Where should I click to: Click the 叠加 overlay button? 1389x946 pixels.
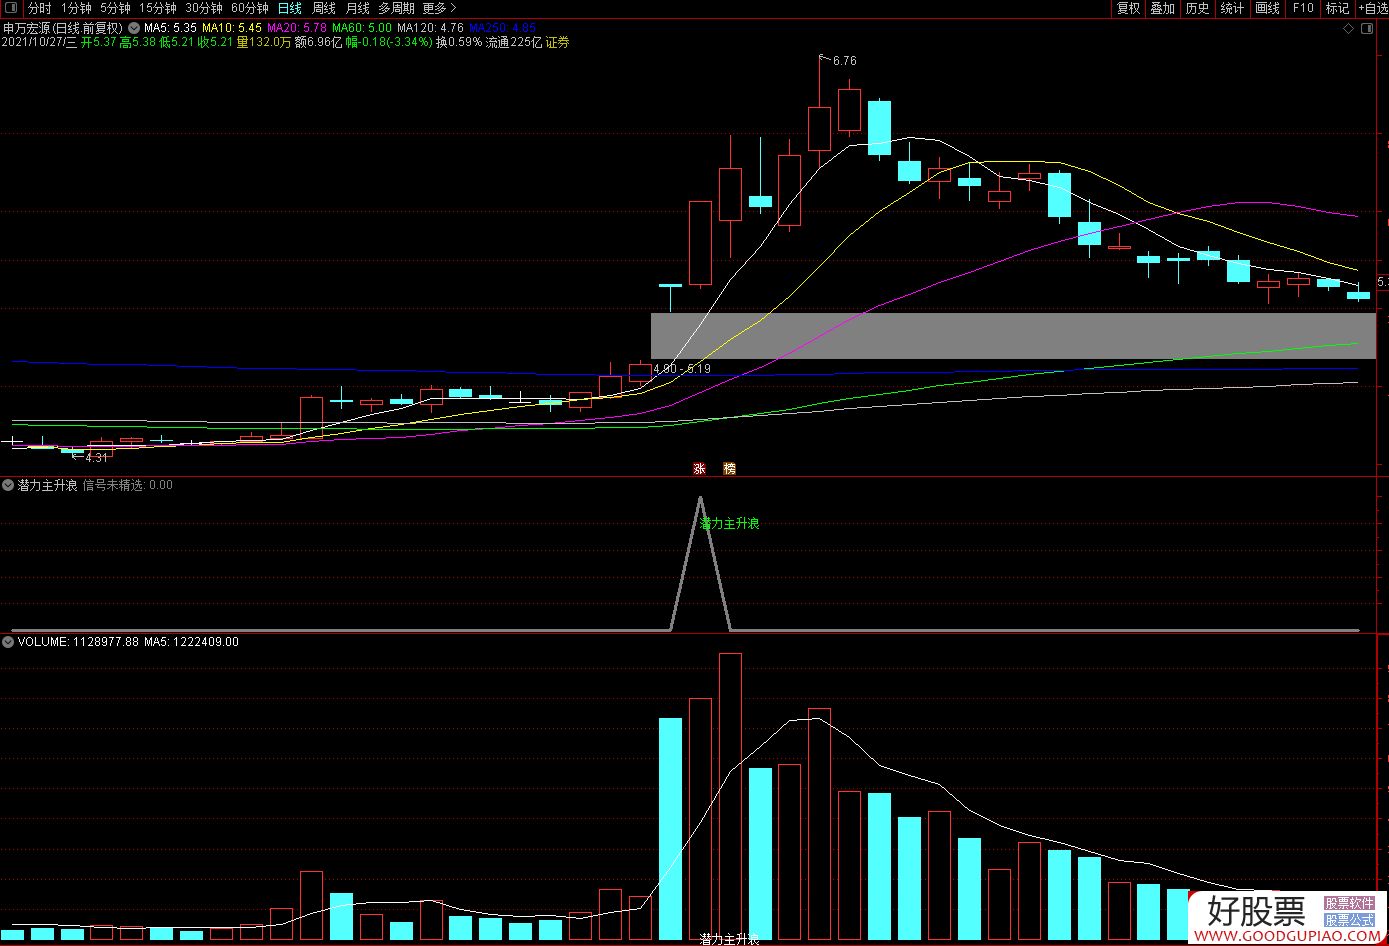tap(1162, 8)
